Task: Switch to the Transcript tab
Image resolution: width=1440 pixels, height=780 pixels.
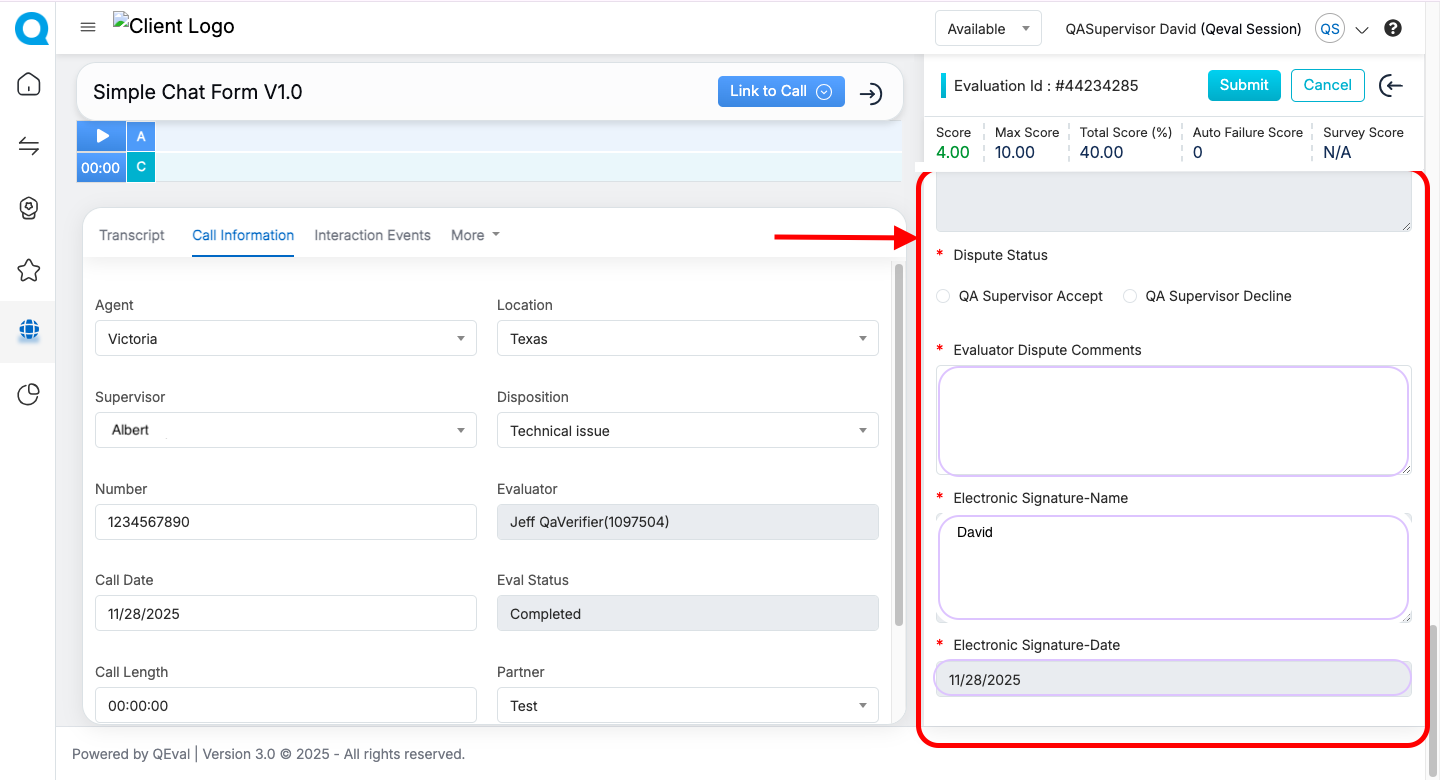Action: (x=132, y=235)
